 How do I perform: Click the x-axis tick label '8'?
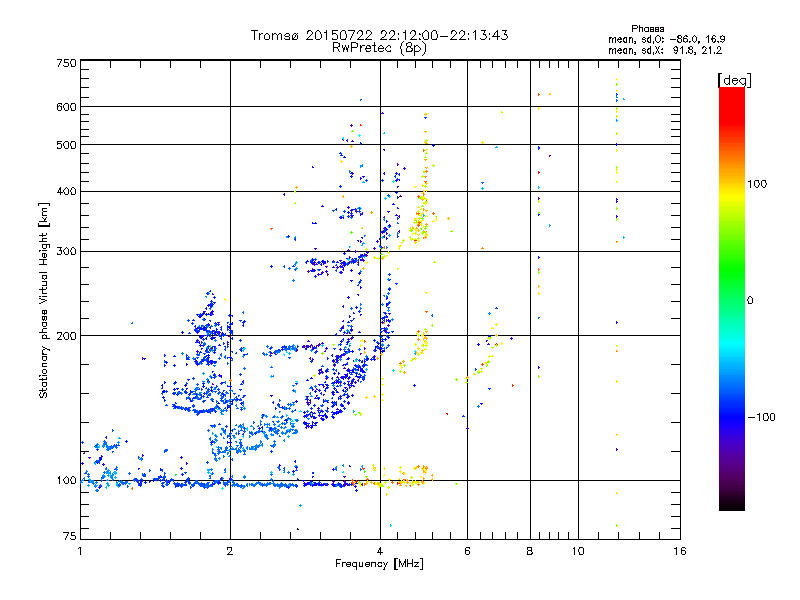pos(530,551)
